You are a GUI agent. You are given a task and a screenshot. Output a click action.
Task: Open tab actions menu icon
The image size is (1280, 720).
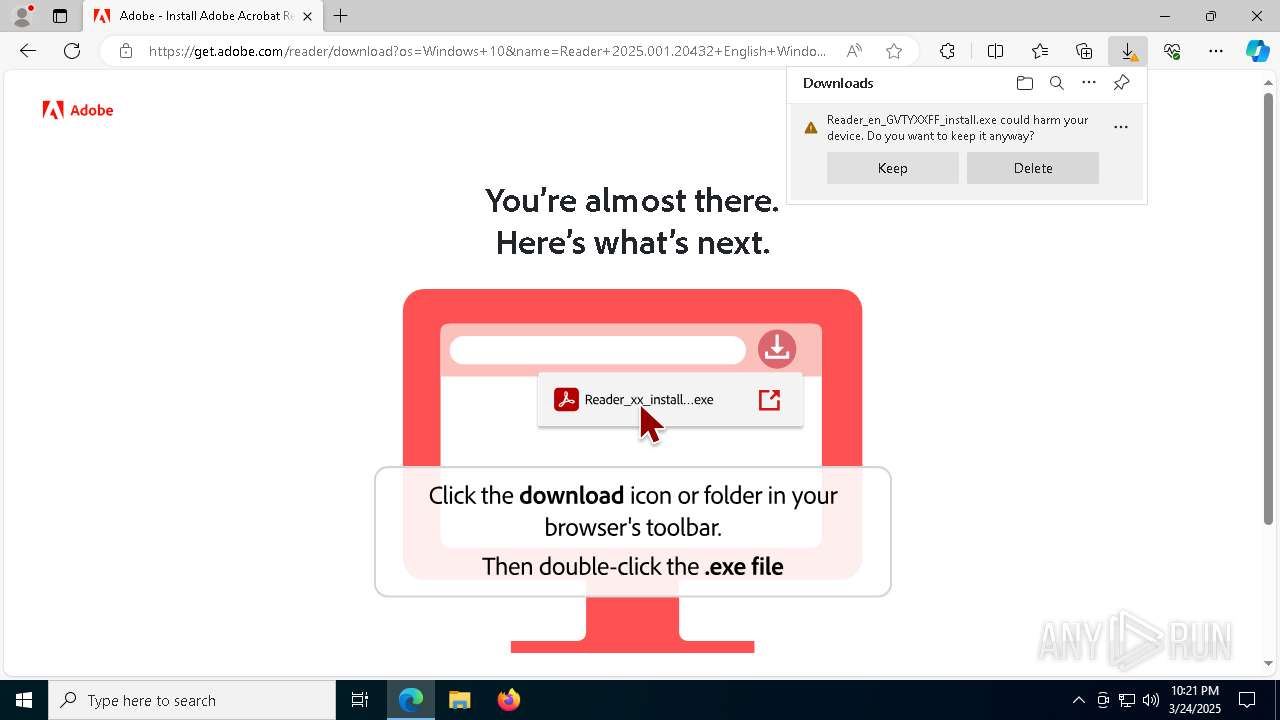[x=60, y=16]
